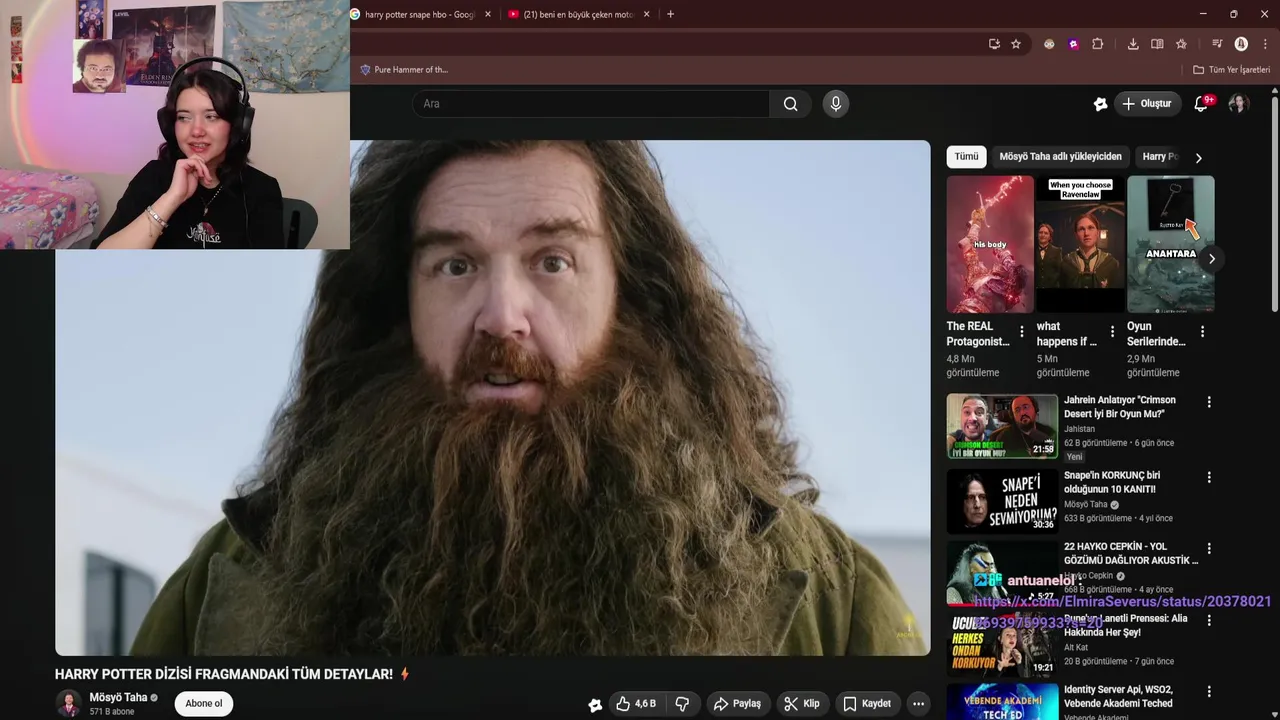Click the Ask sparkle icon beside Oluştur
Screen dimensions: 1280x720
(1100, 104)
